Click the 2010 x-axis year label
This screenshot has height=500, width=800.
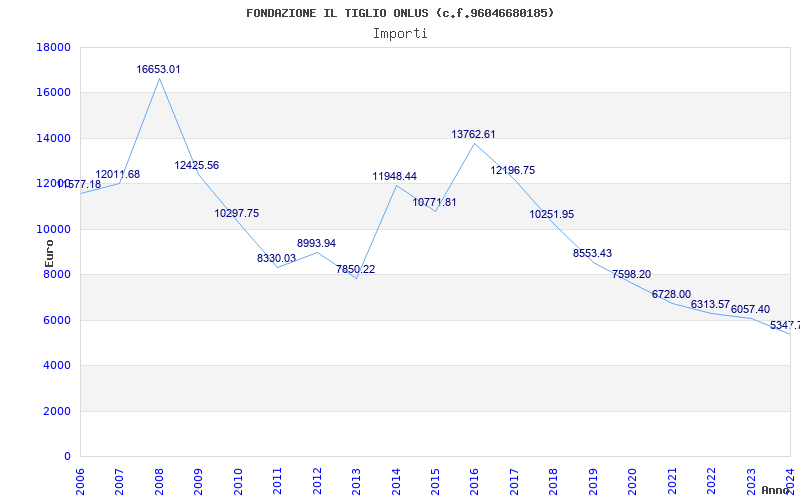(x=238, y=481)
